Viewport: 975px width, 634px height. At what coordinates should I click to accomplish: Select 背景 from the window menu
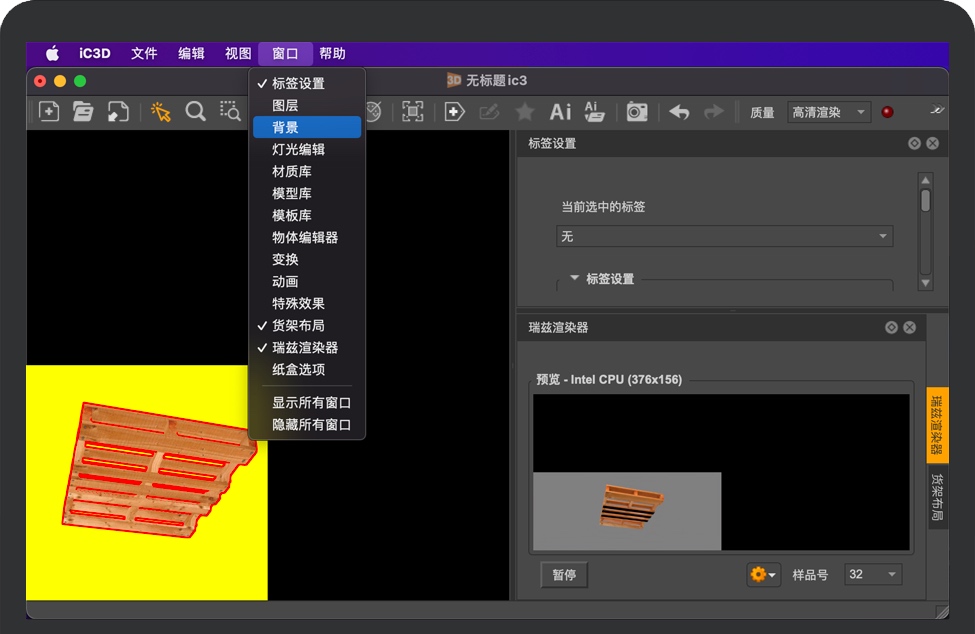(x=286, y=127)
